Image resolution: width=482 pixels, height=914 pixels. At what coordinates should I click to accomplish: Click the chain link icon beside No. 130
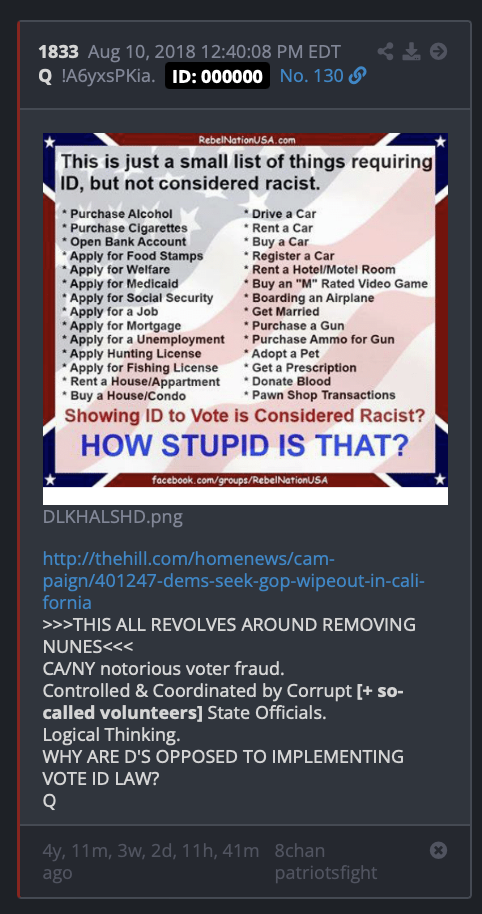tap(357, 76)
